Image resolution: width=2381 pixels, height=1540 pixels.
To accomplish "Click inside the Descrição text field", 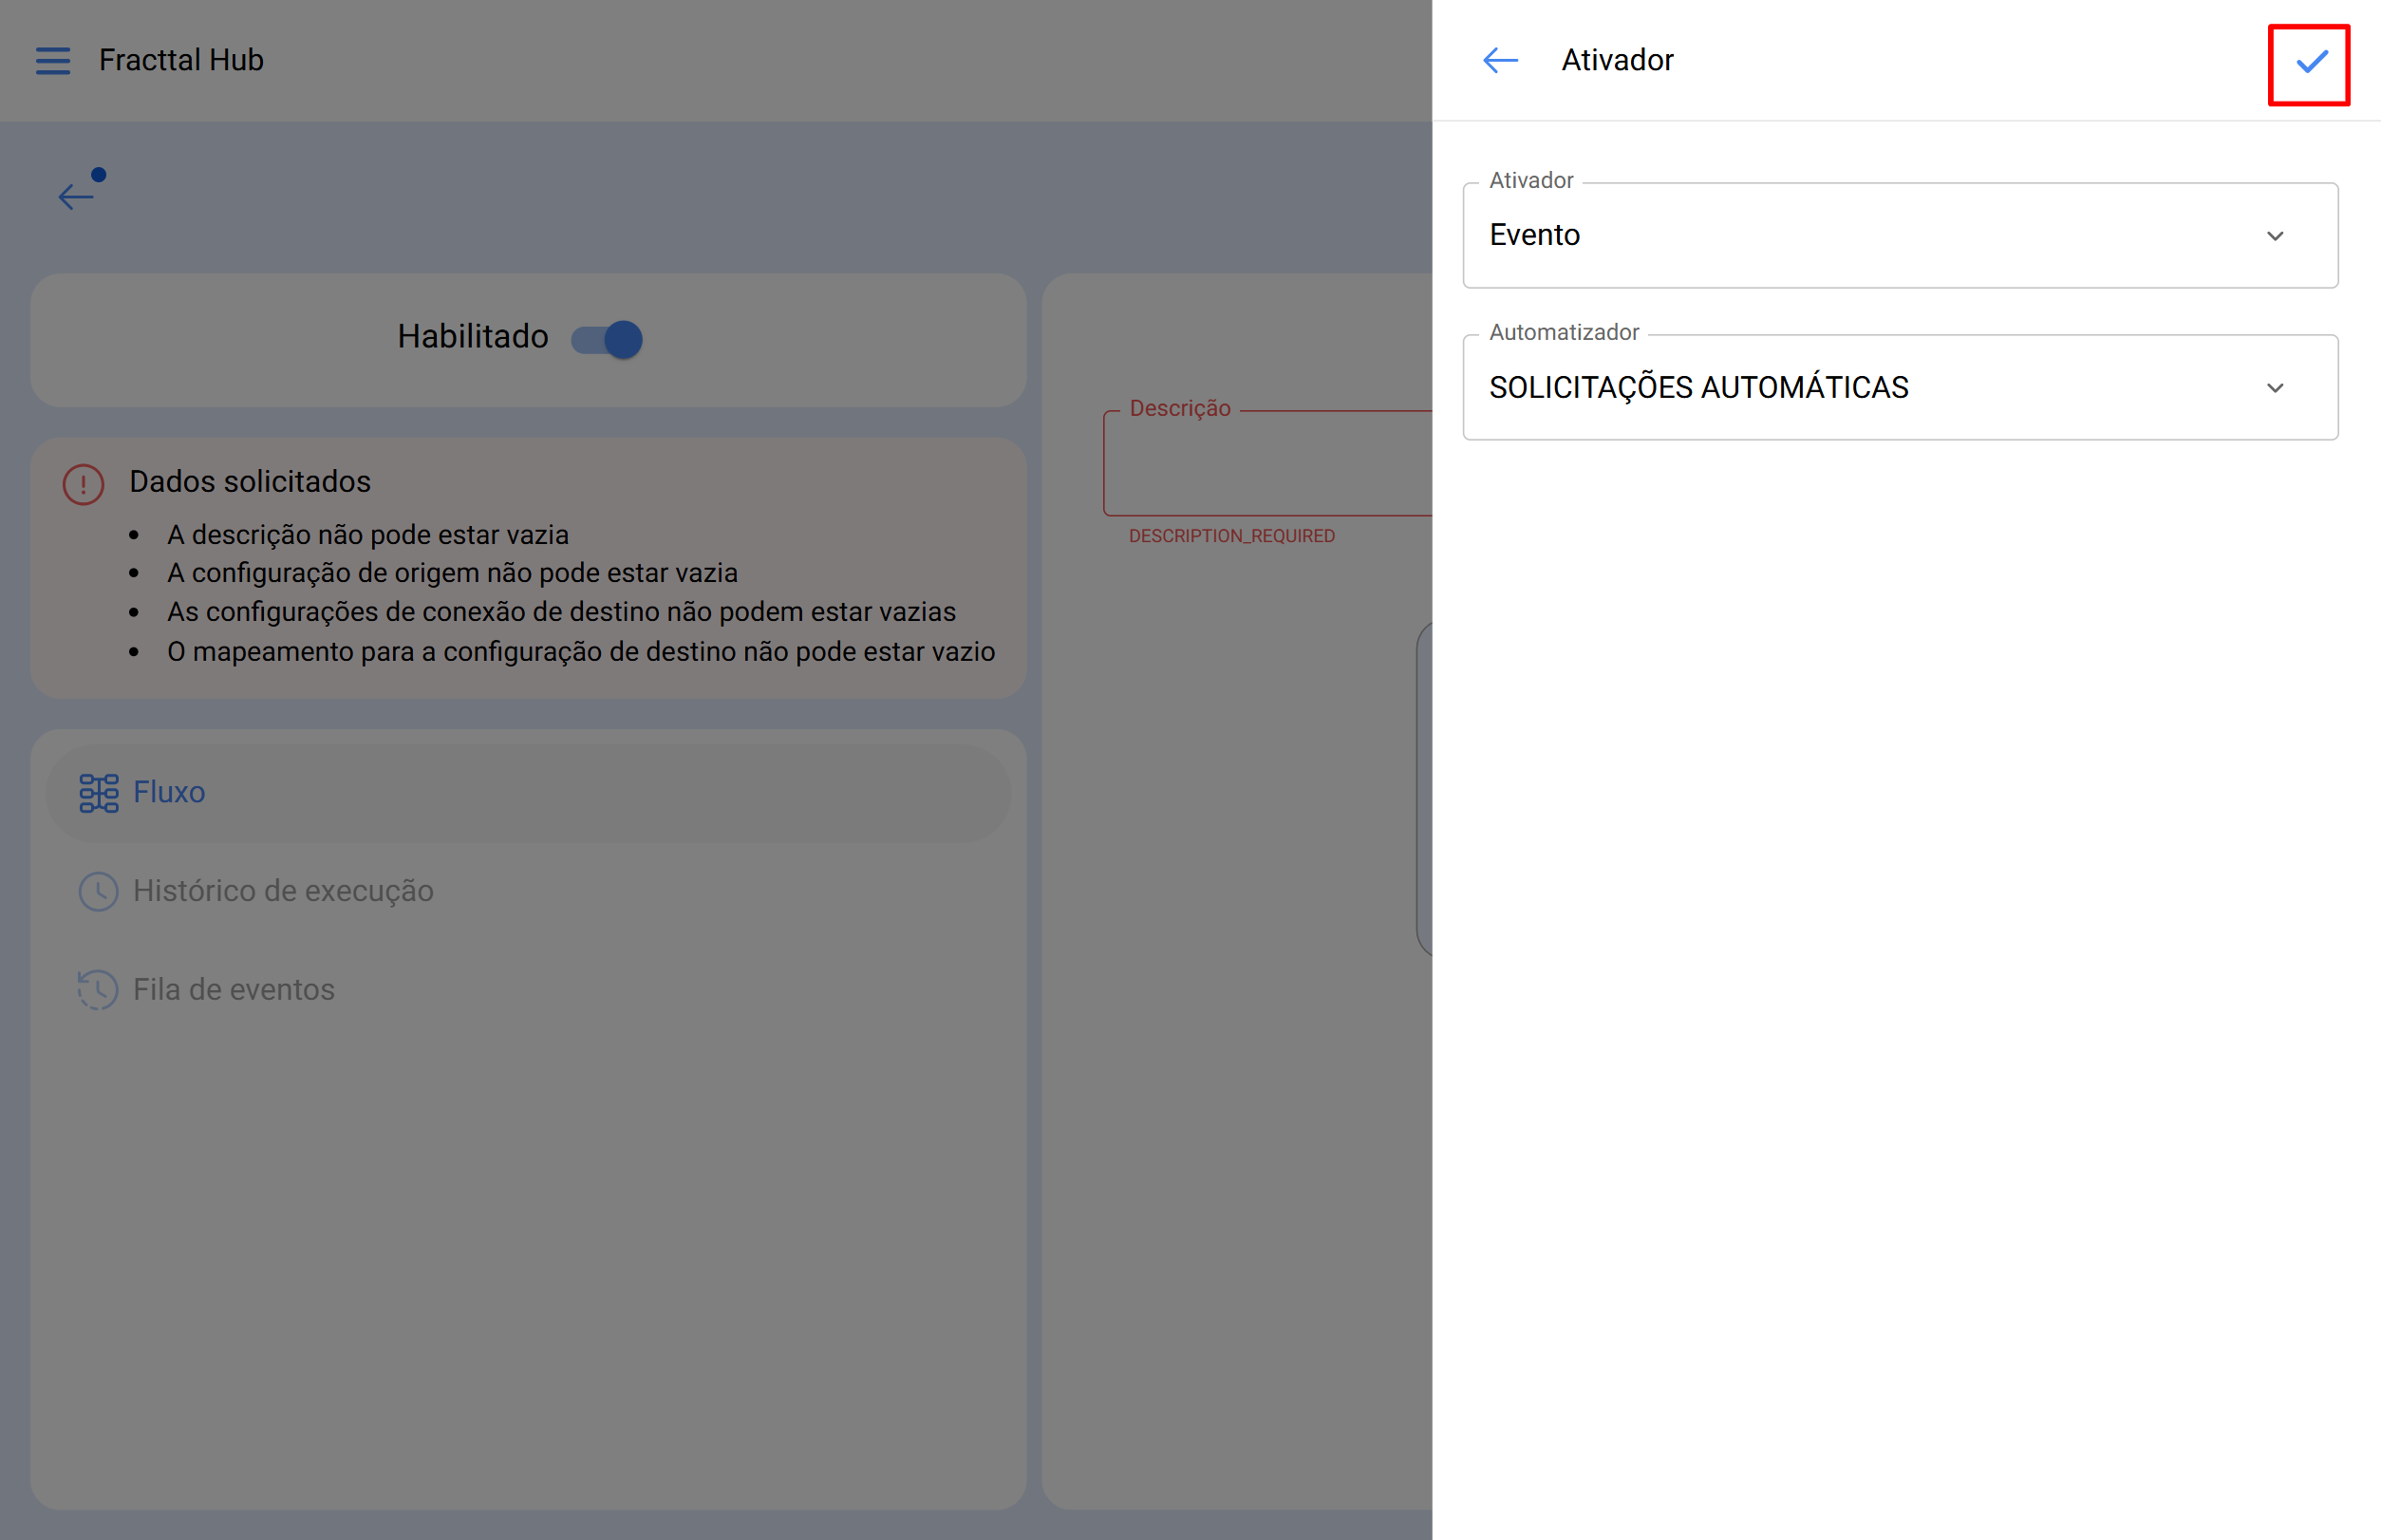I will (x=1270, y=465).
